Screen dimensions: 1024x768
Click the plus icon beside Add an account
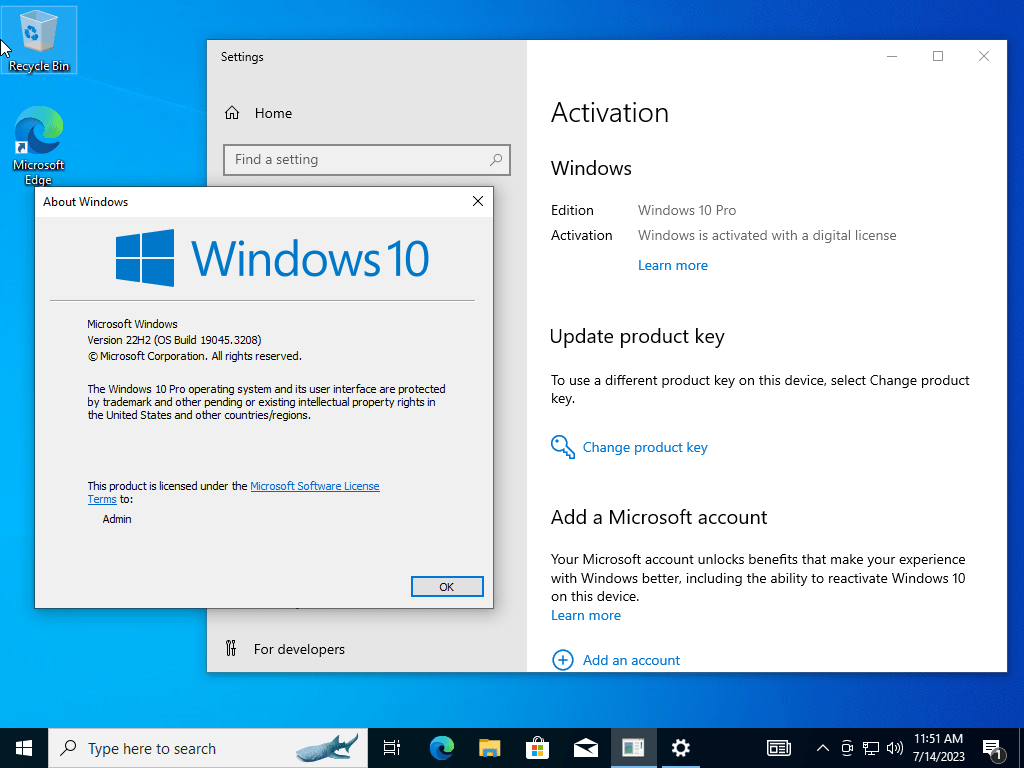562,660
